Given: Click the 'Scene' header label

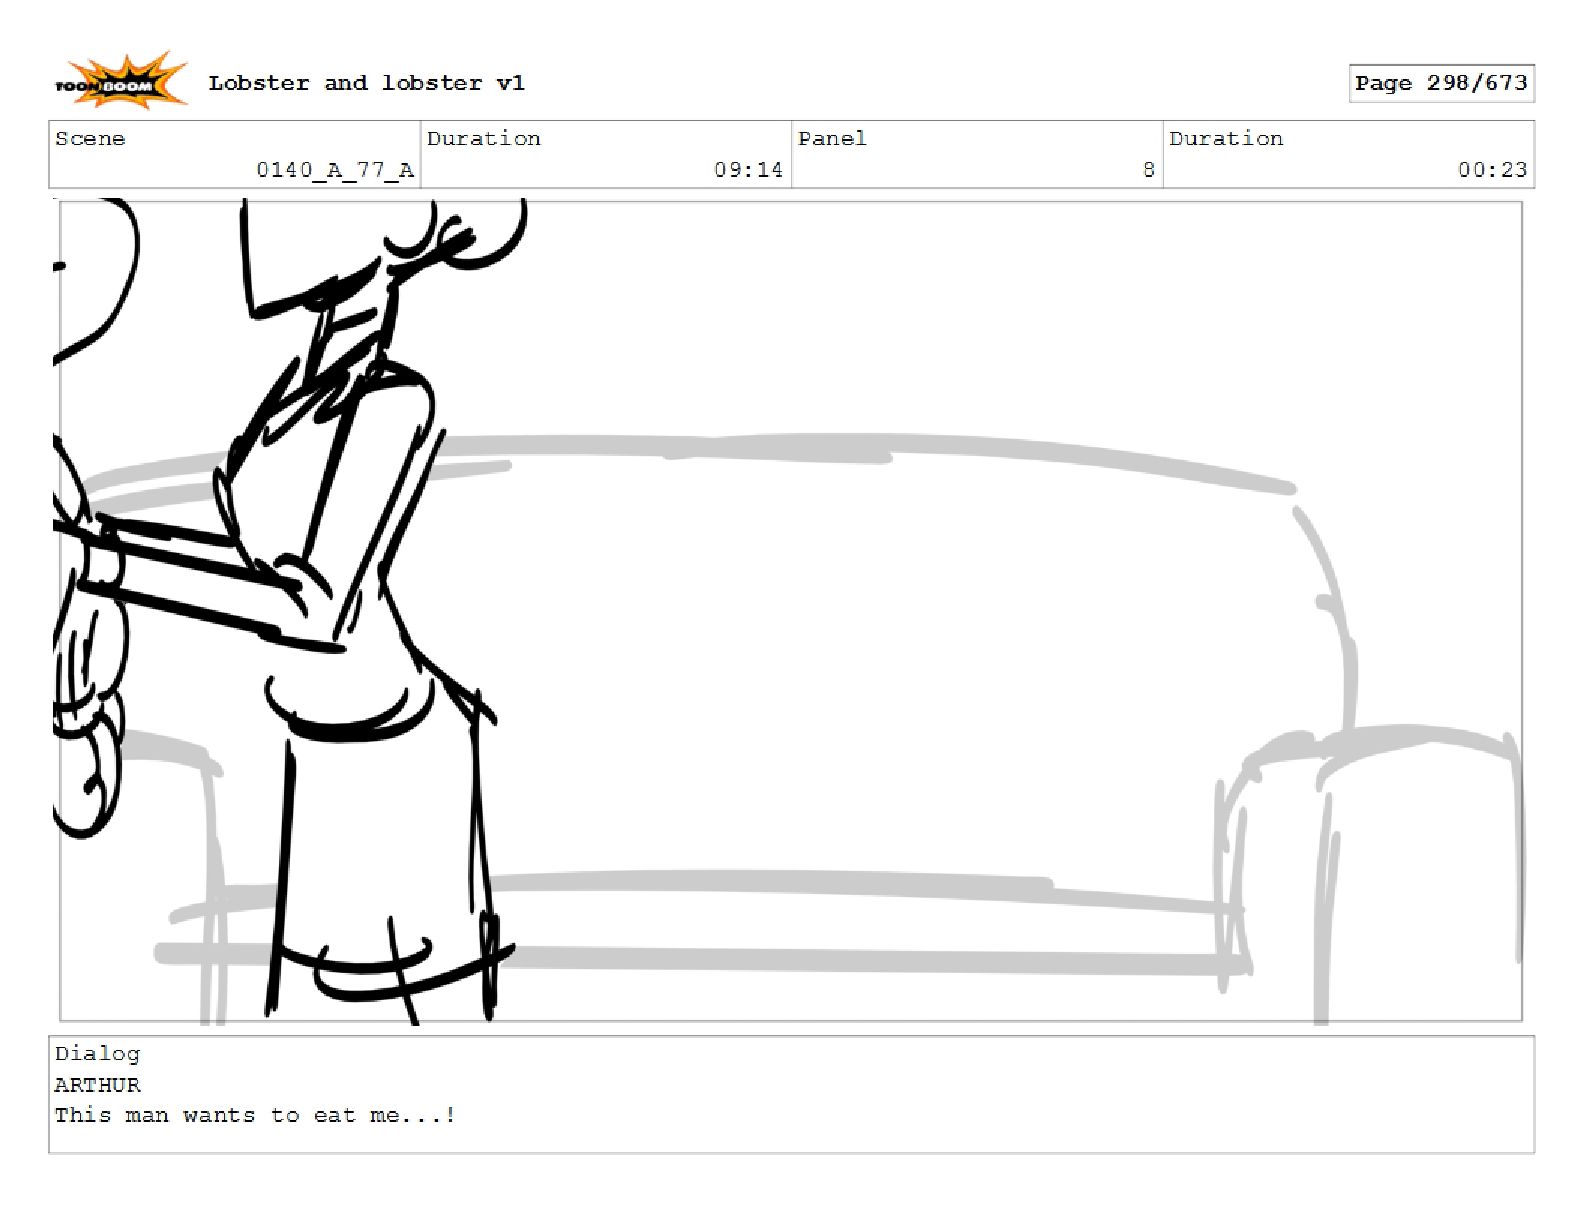Looking at the screenshot, I should click(x=90, y=139).
